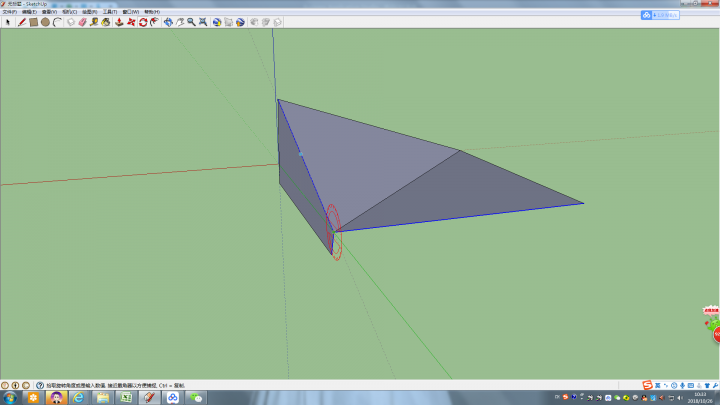
Task: Click the top sloped face of the model
Action: click(x=370, y=160)
